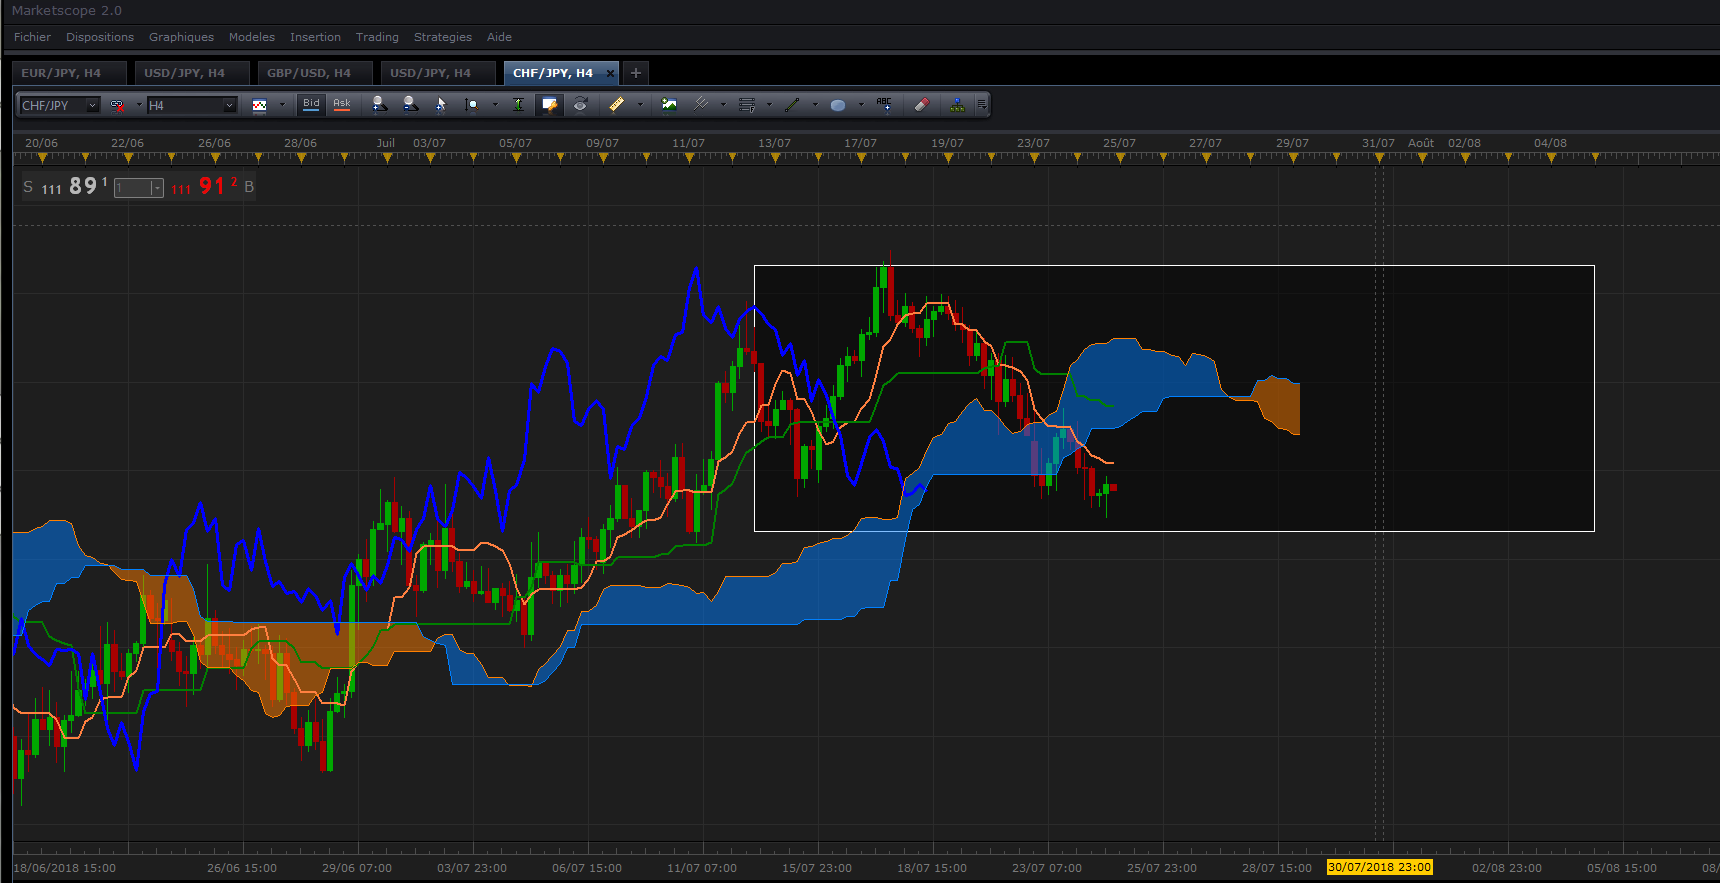Open the Modeles menu
The width and height of the screenshot is (1720, 883).
click(252, 37)
